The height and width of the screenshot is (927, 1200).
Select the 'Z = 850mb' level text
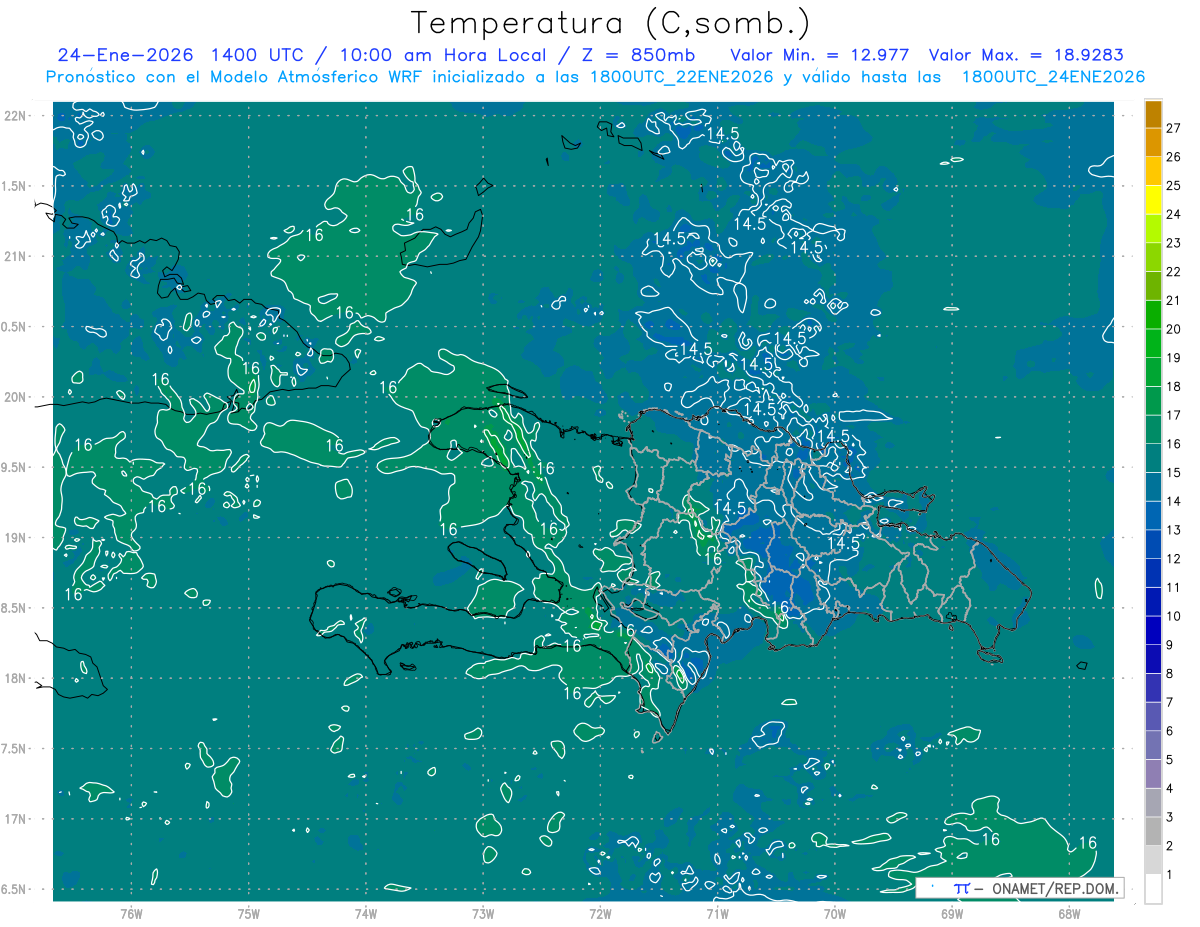pos(638,55)
